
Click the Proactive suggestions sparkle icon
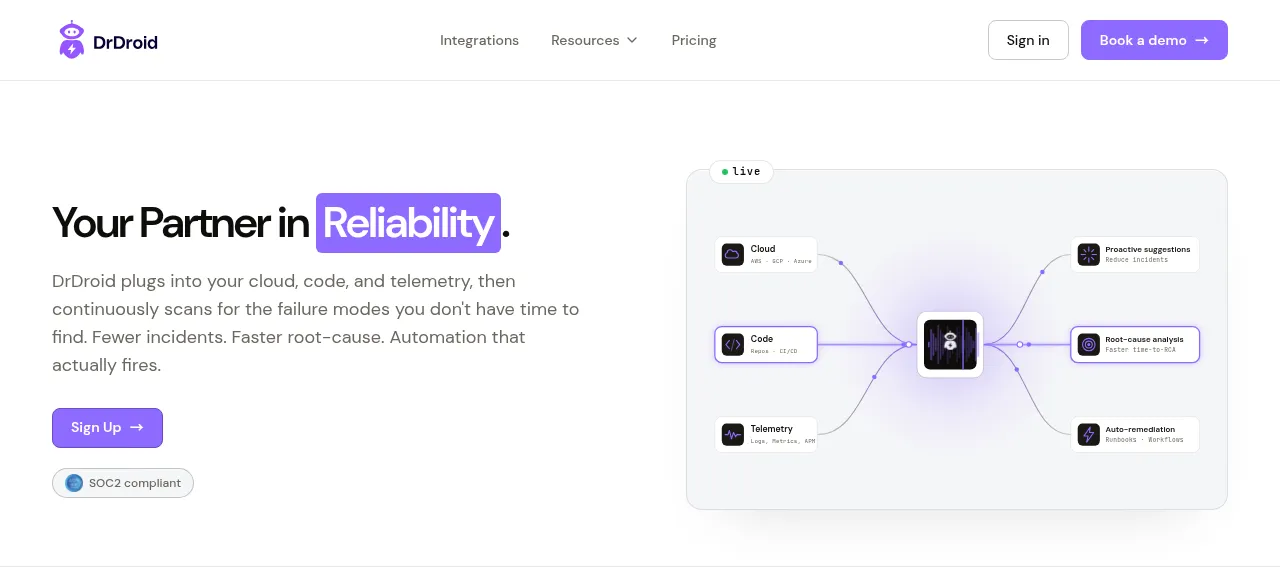tap(1088, 254)
